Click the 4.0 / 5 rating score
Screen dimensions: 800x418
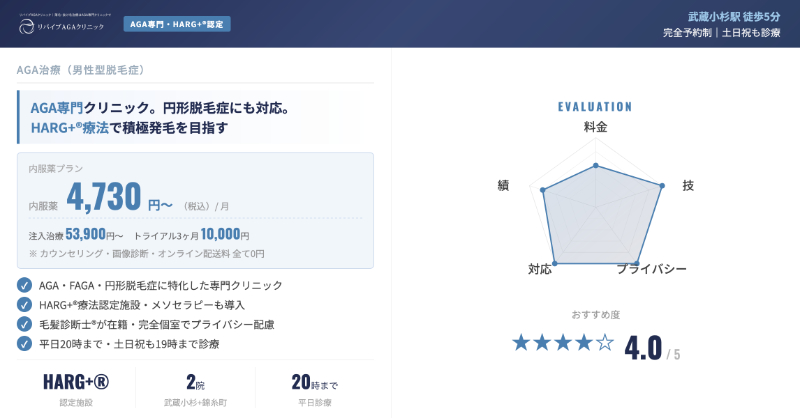pos(652,349)
